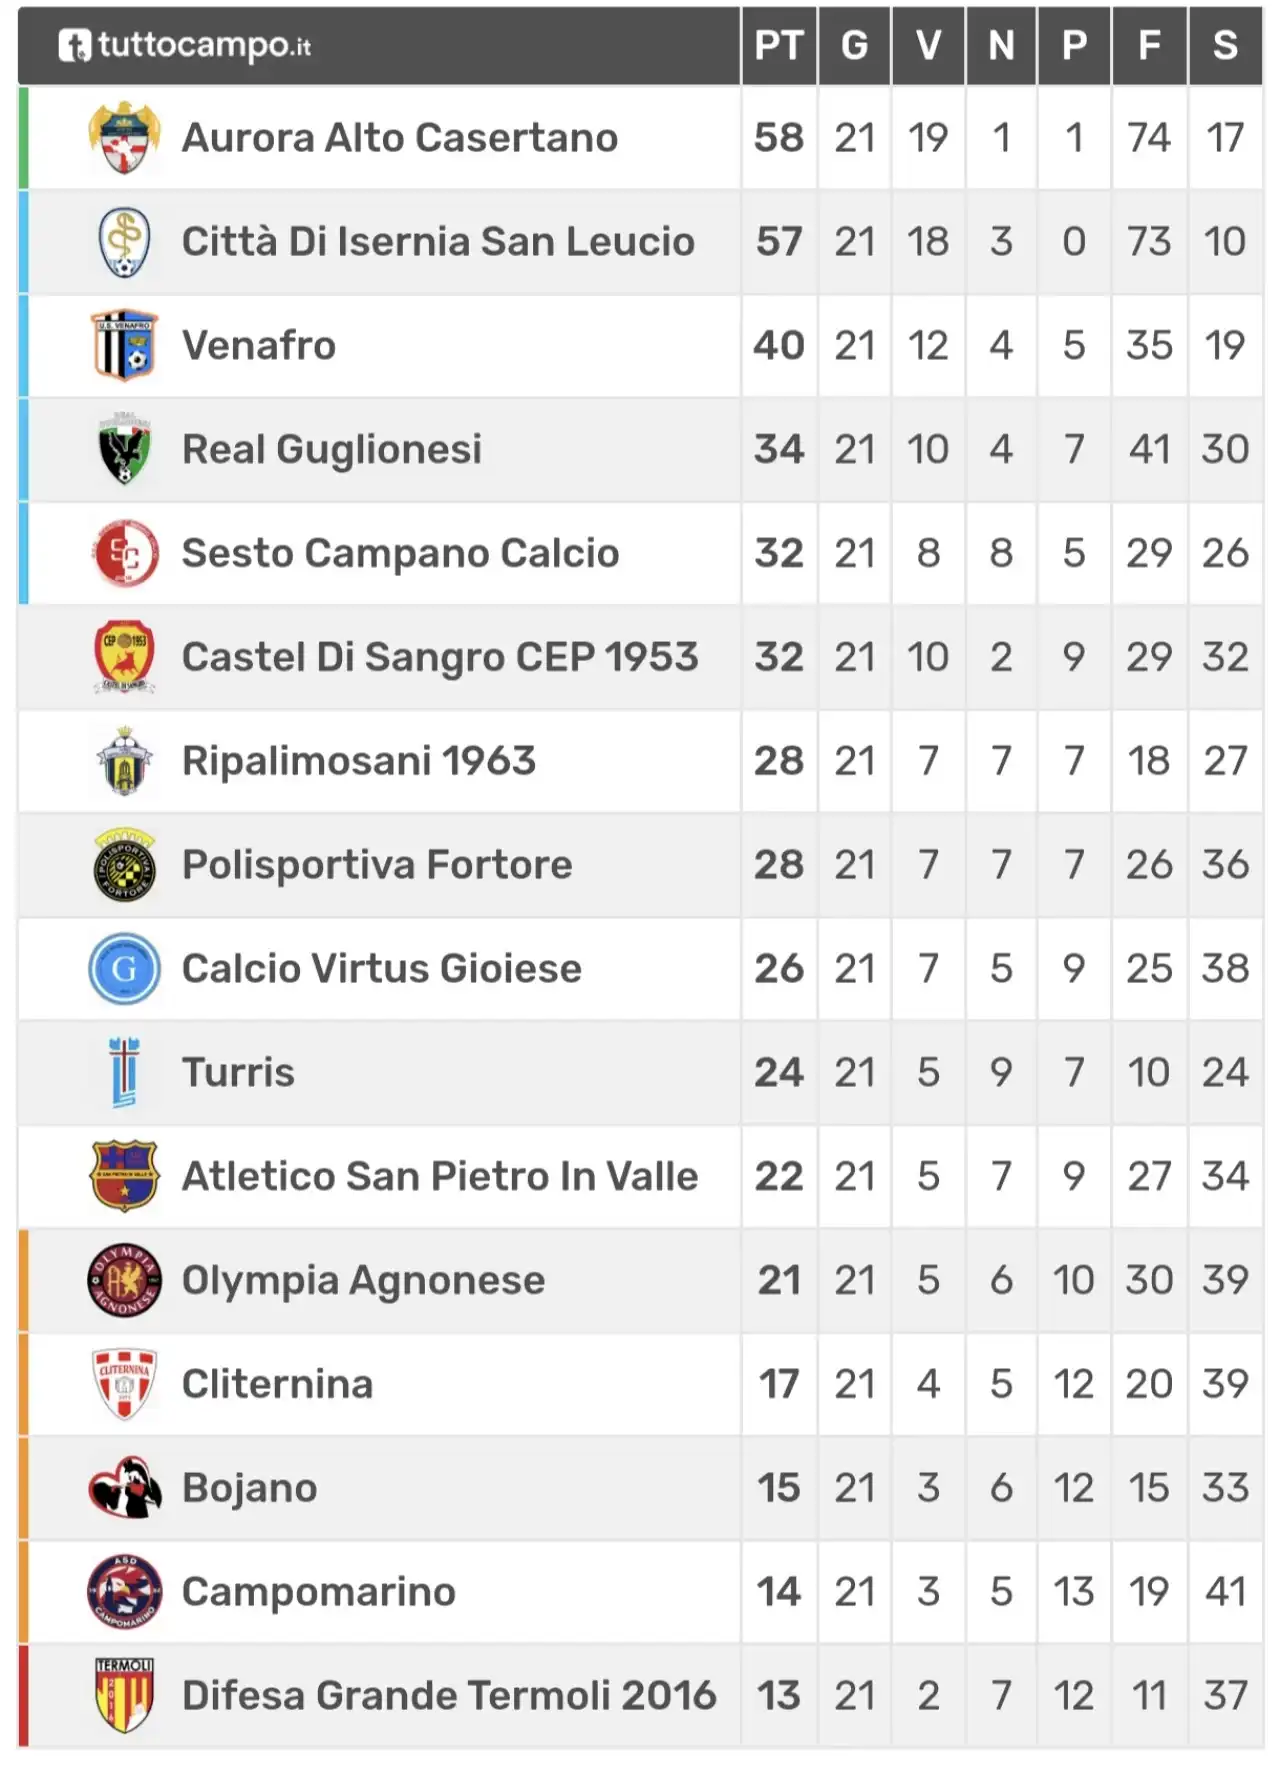This screenshot has height=1774, width=1280.
Task: Open the Real Guglionesi eagle crest
Action: [x=124, y=449]
